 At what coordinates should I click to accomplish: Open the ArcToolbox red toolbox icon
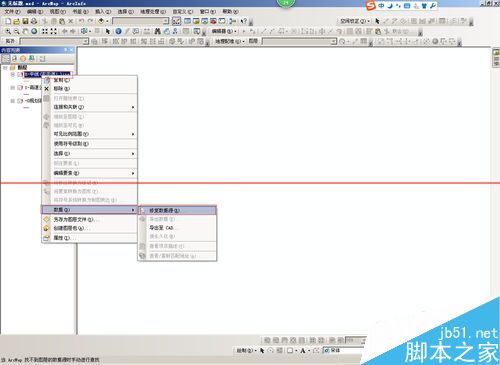pyautogui.click(x=213, y=21)
